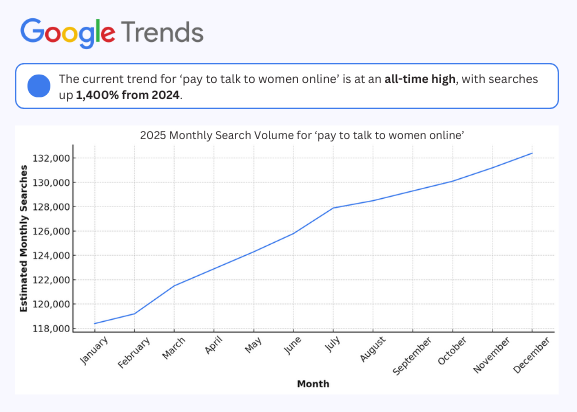Click the '122,000' y-axis value
577x412 pixels.
pos(51,280)
